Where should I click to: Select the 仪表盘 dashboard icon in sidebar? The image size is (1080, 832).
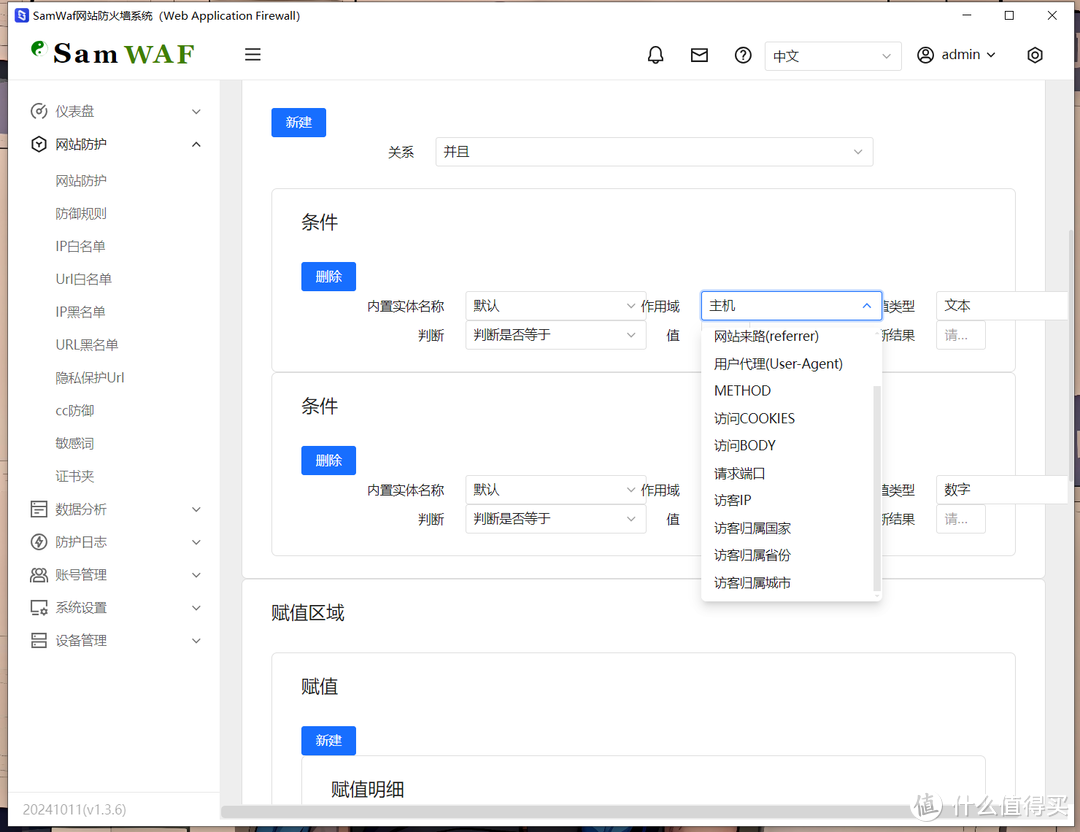[x=41, y=111]
